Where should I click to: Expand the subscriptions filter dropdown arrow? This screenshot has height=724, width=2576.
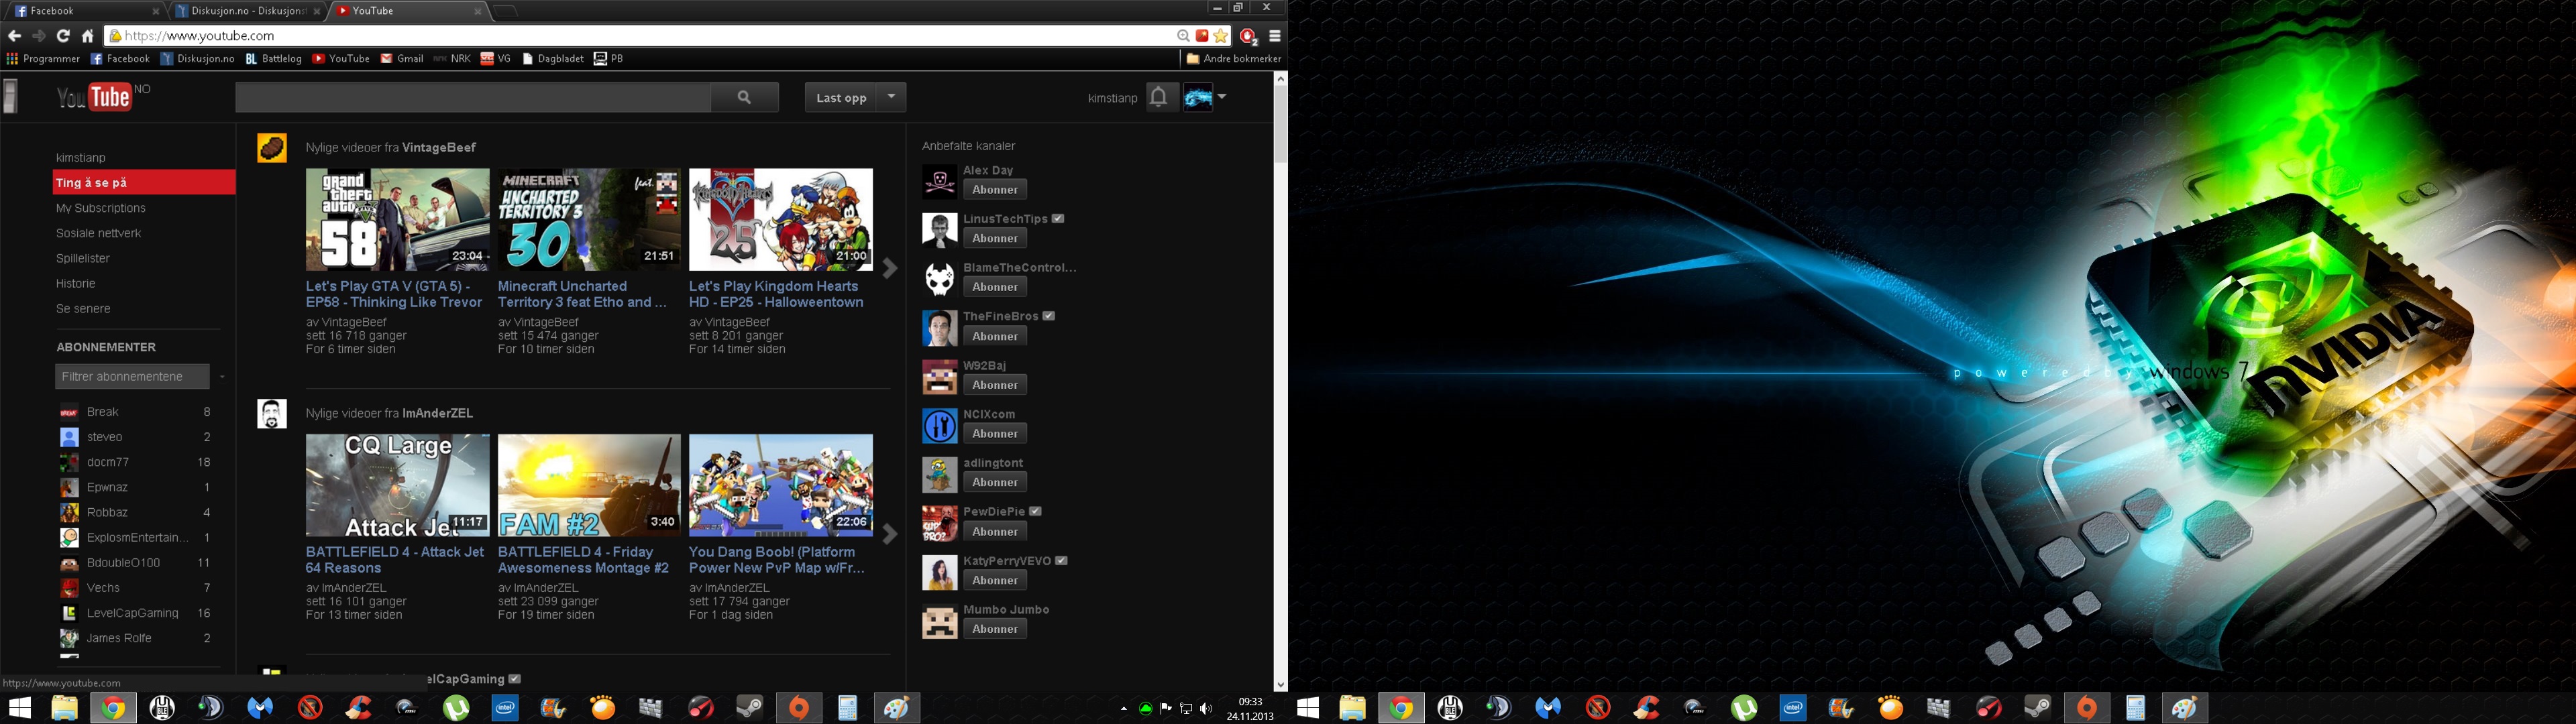pos(221,377)
